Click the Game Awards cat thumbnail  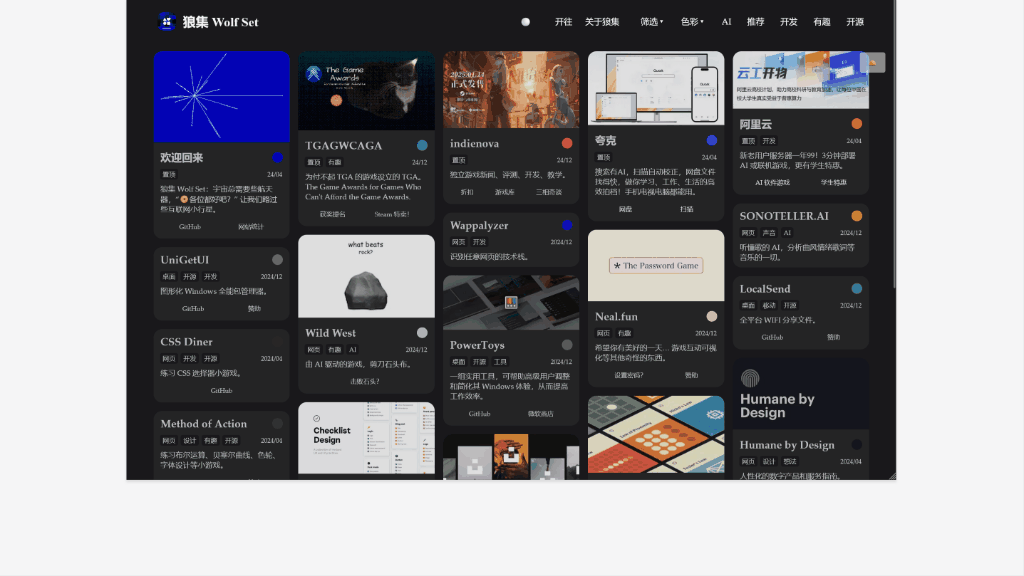(x=366, y=91)
